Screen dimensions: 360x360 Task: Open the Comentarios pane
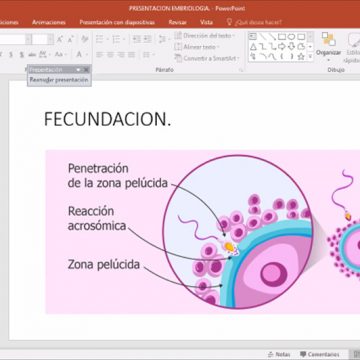[319, 354]
